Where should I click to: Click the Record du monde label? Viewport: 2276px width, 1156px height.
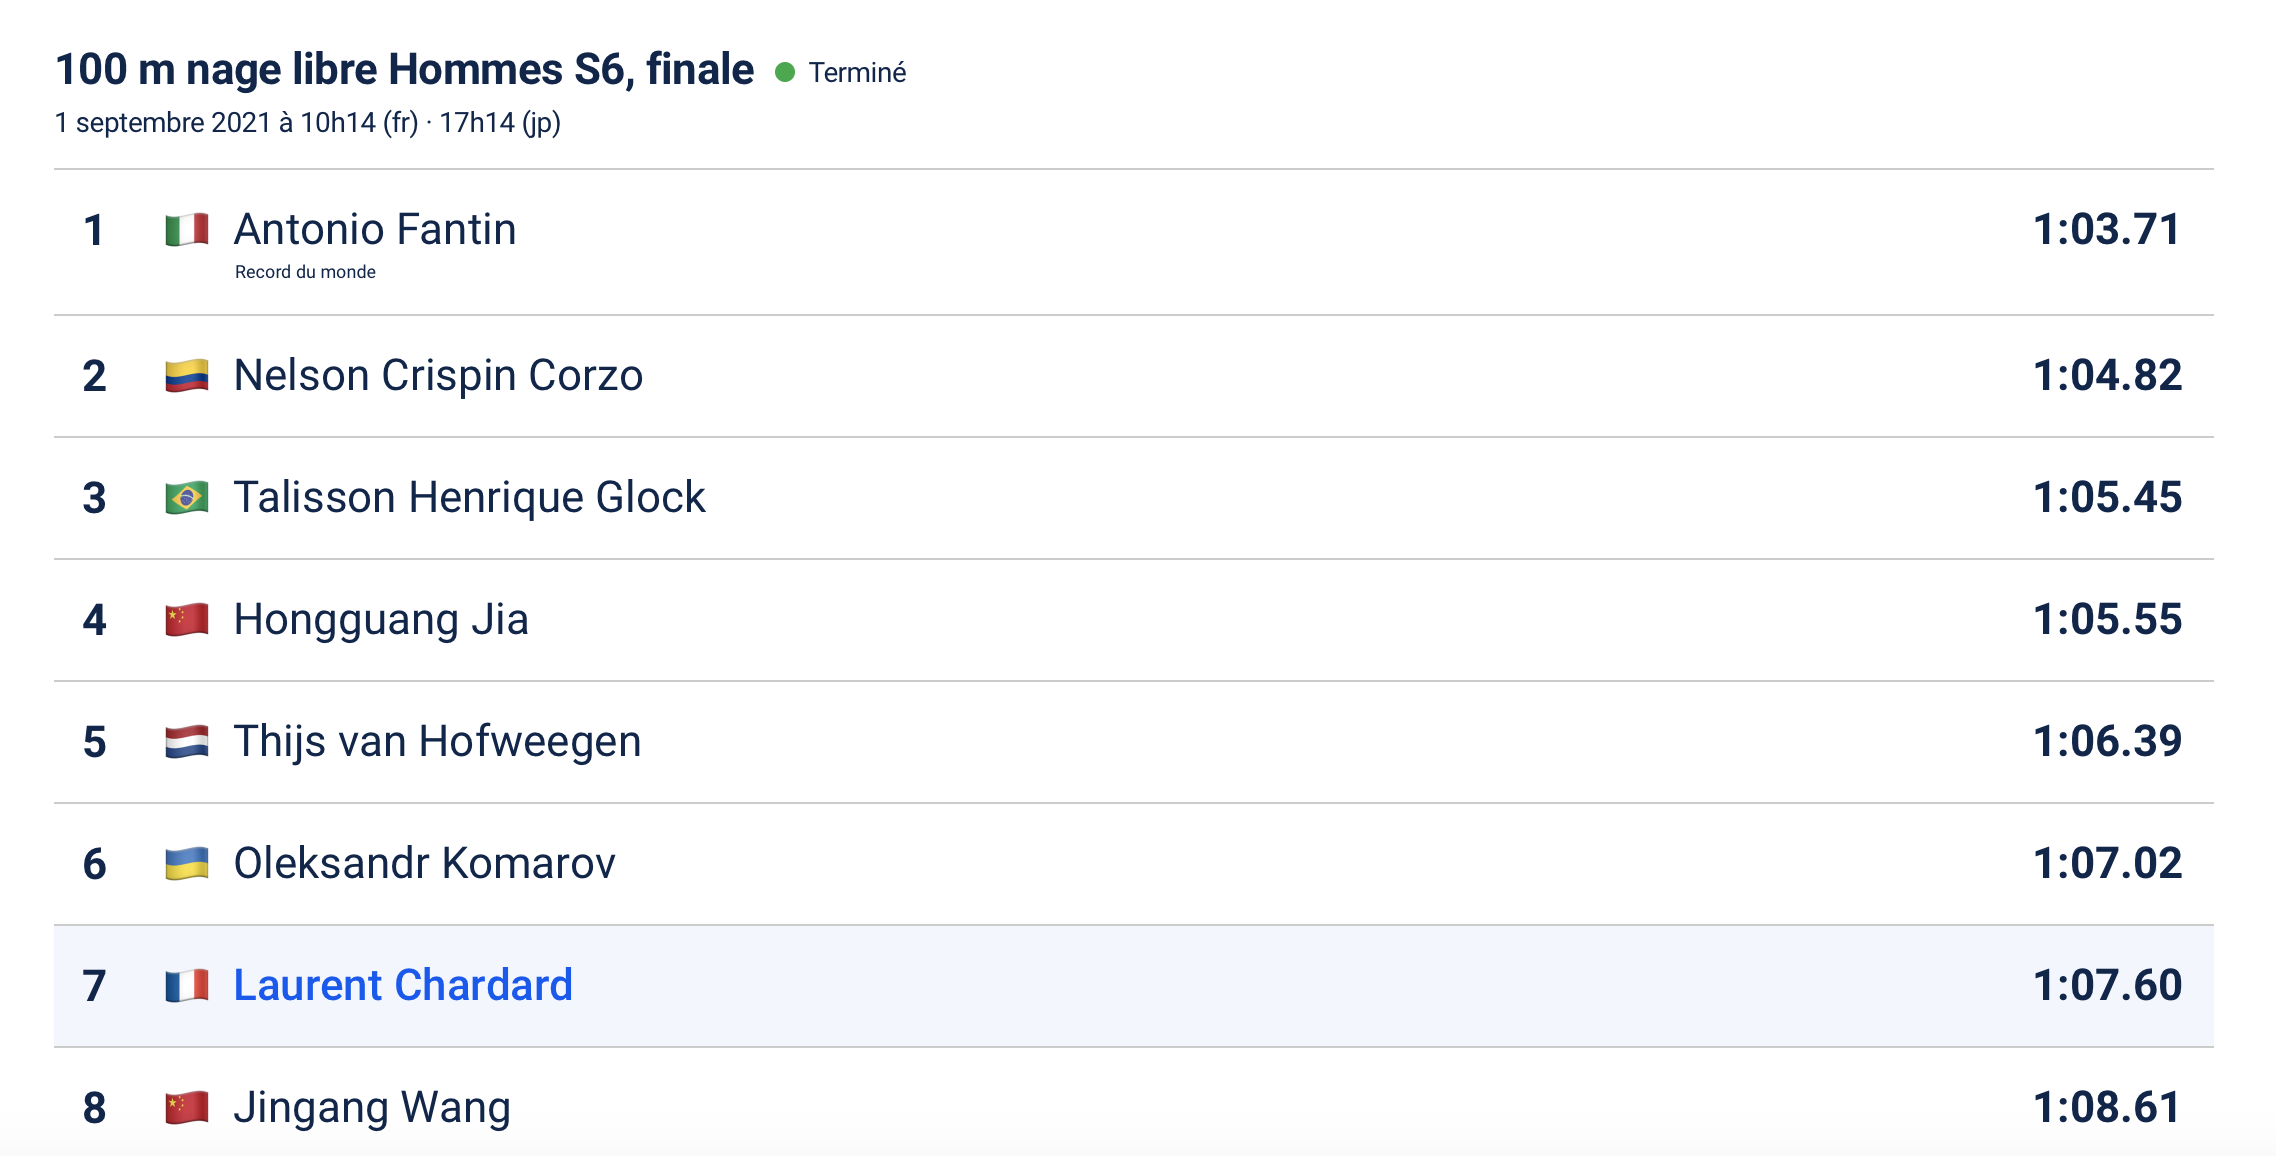point(305,272)
